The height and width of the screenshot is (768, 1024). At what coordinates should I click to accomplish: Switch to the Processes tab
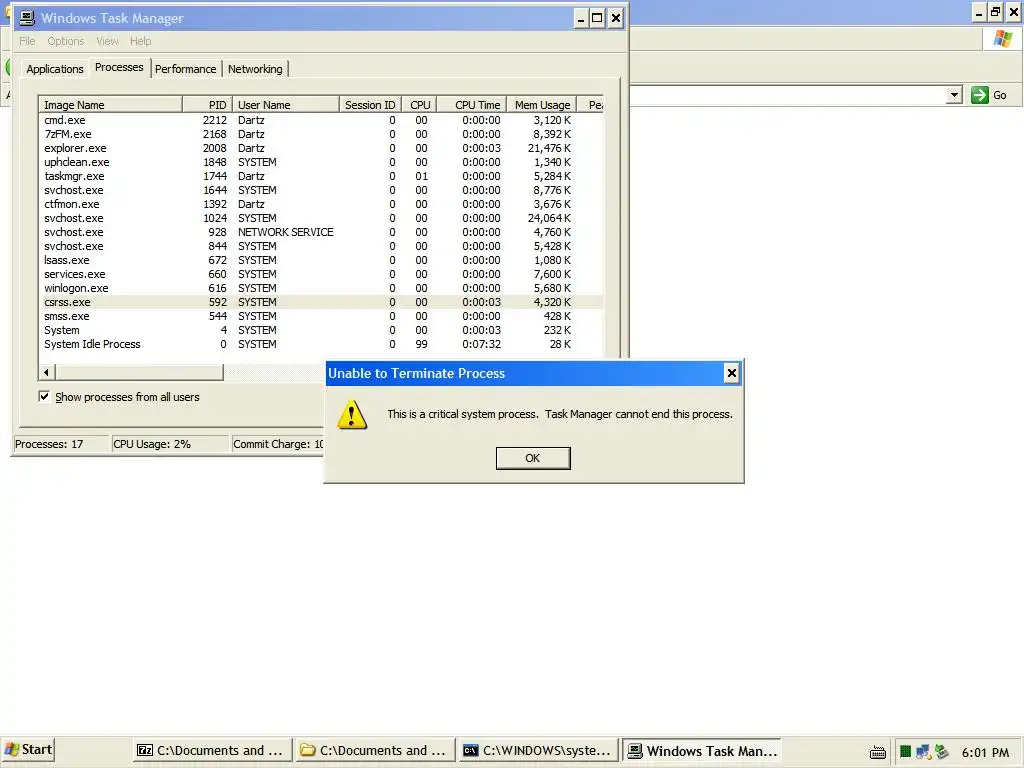[x=119, y=67]
